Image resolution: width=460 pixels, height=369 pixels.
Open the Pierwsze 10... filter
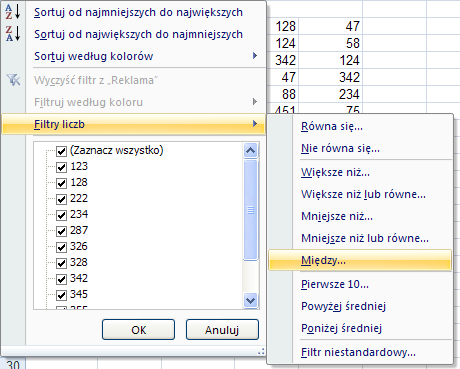point(360,284)
